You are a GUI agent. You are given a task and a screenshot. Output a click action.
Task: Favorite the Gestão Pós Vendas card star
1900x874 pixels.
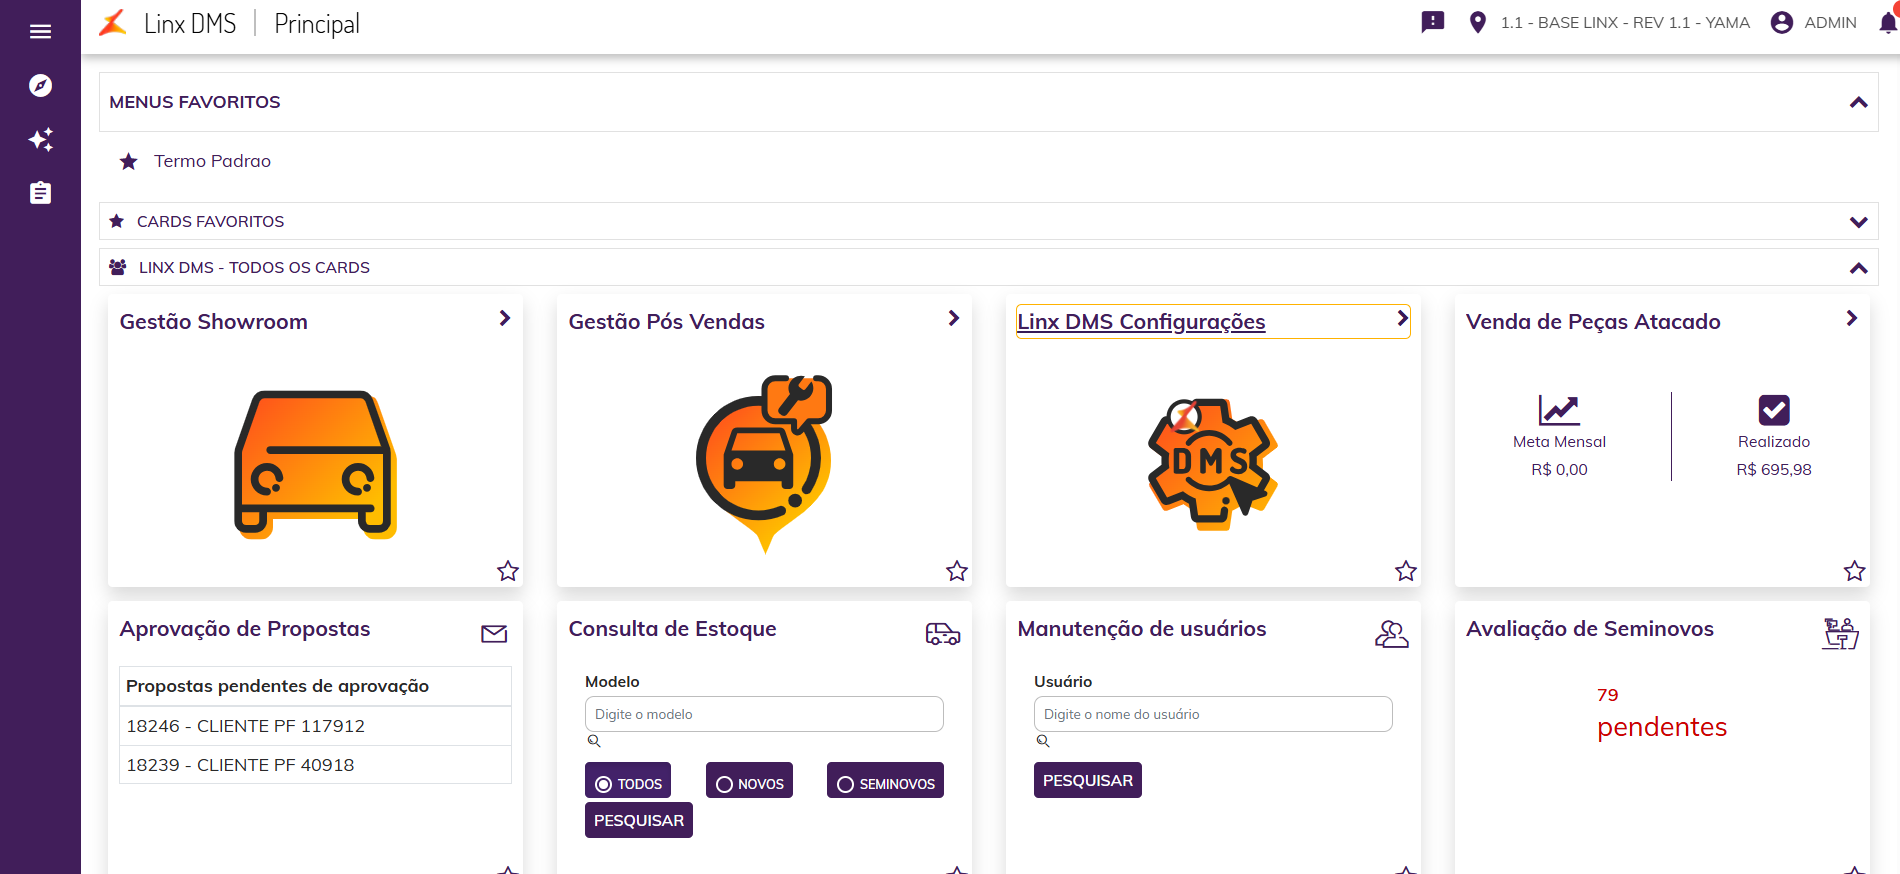click(x=957, y=571)
